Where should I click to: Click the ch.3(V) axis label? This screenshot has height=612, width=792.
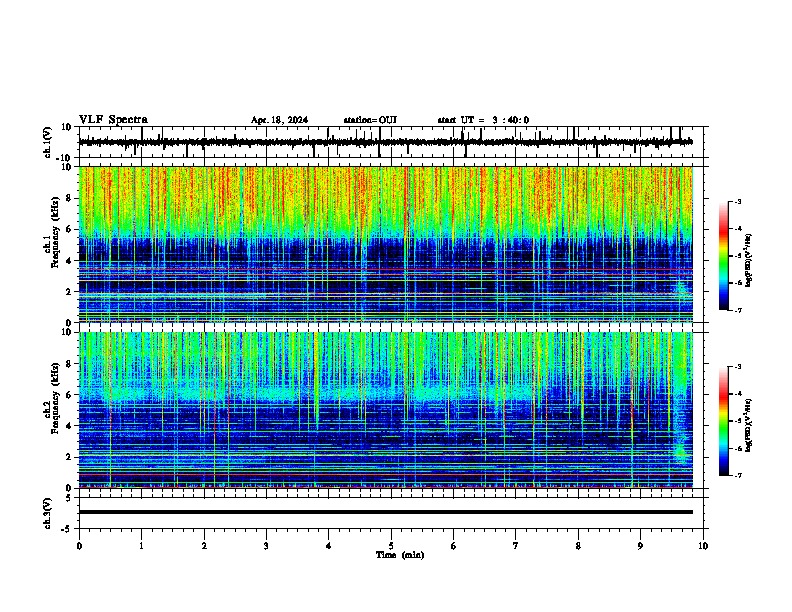coord(48,513)
